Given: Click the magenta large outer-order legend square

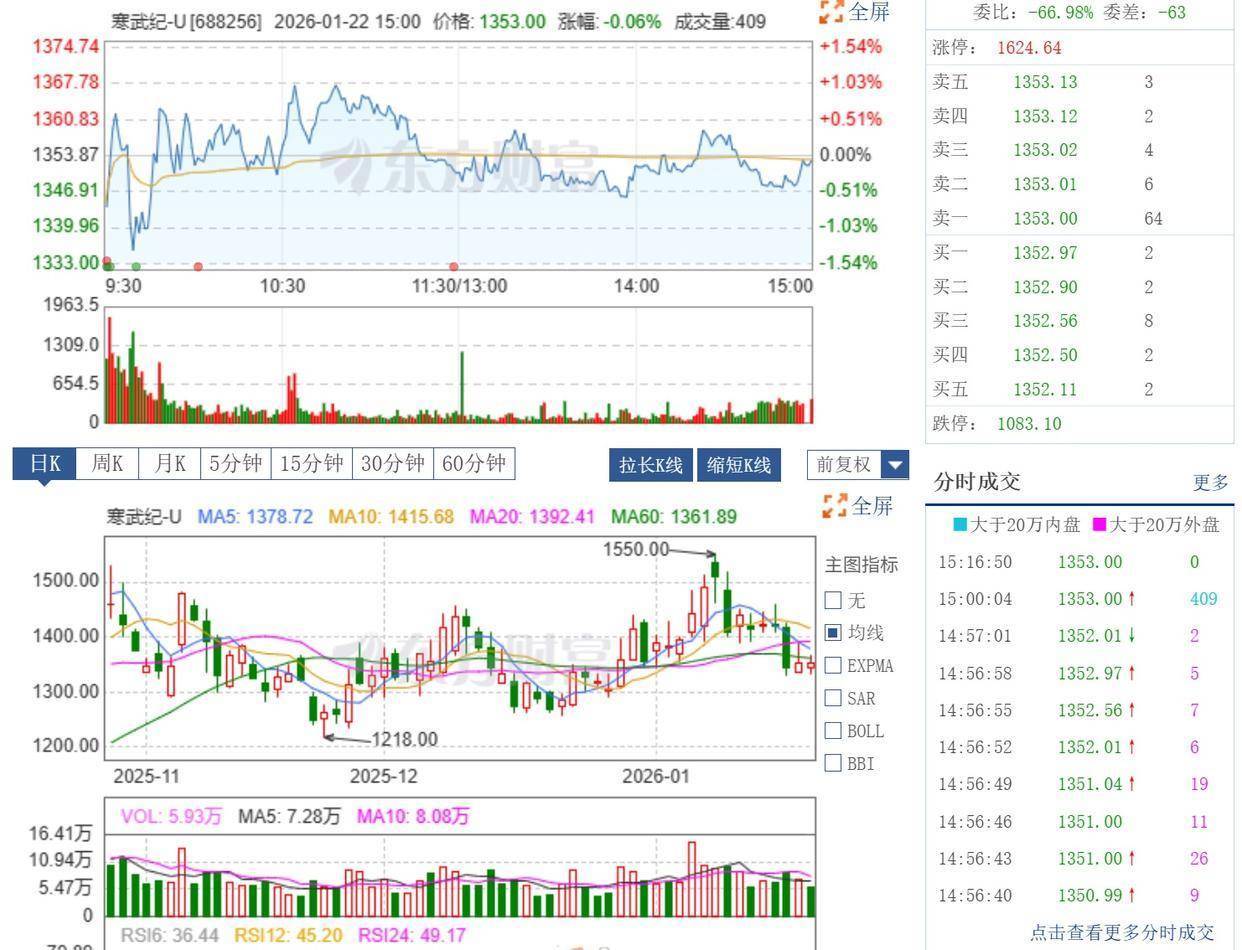Looking at the screenshot, I should pyautogui.click(x=1099, y=525).
